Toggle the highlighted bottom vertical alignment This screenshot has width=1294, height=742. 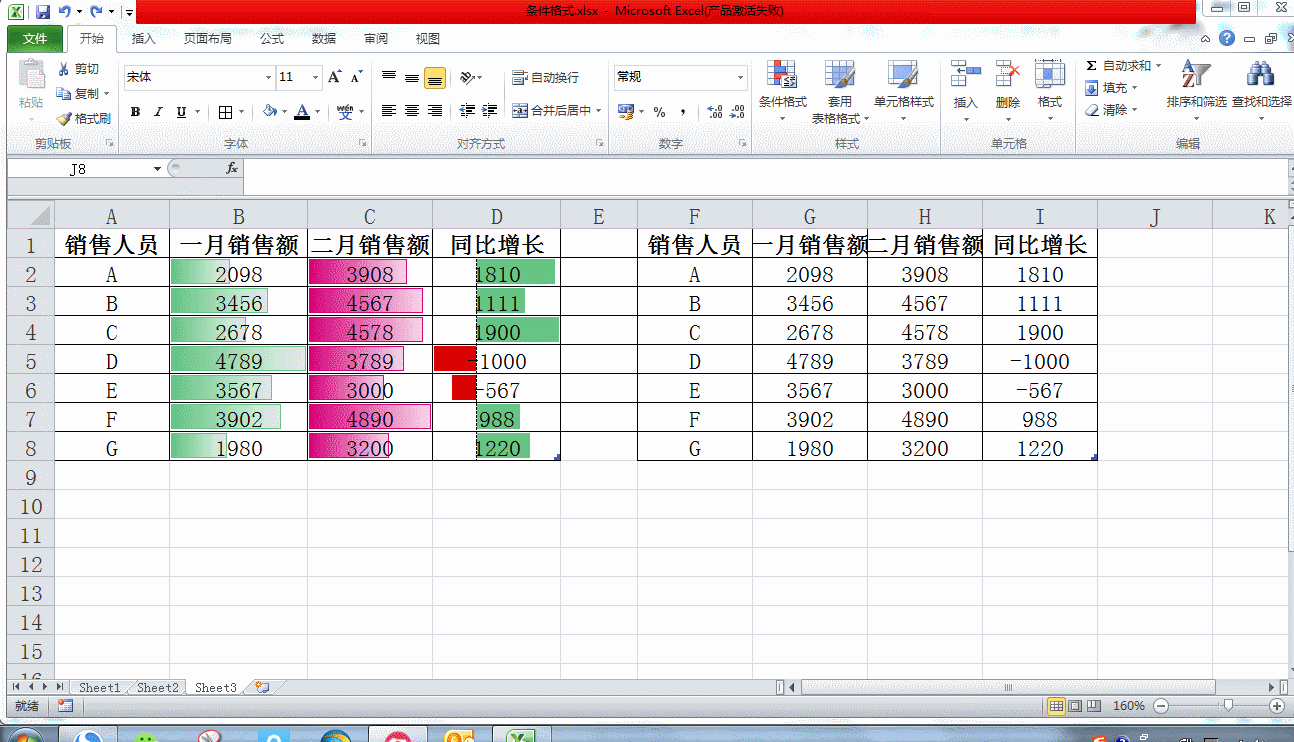pos(435,78)
